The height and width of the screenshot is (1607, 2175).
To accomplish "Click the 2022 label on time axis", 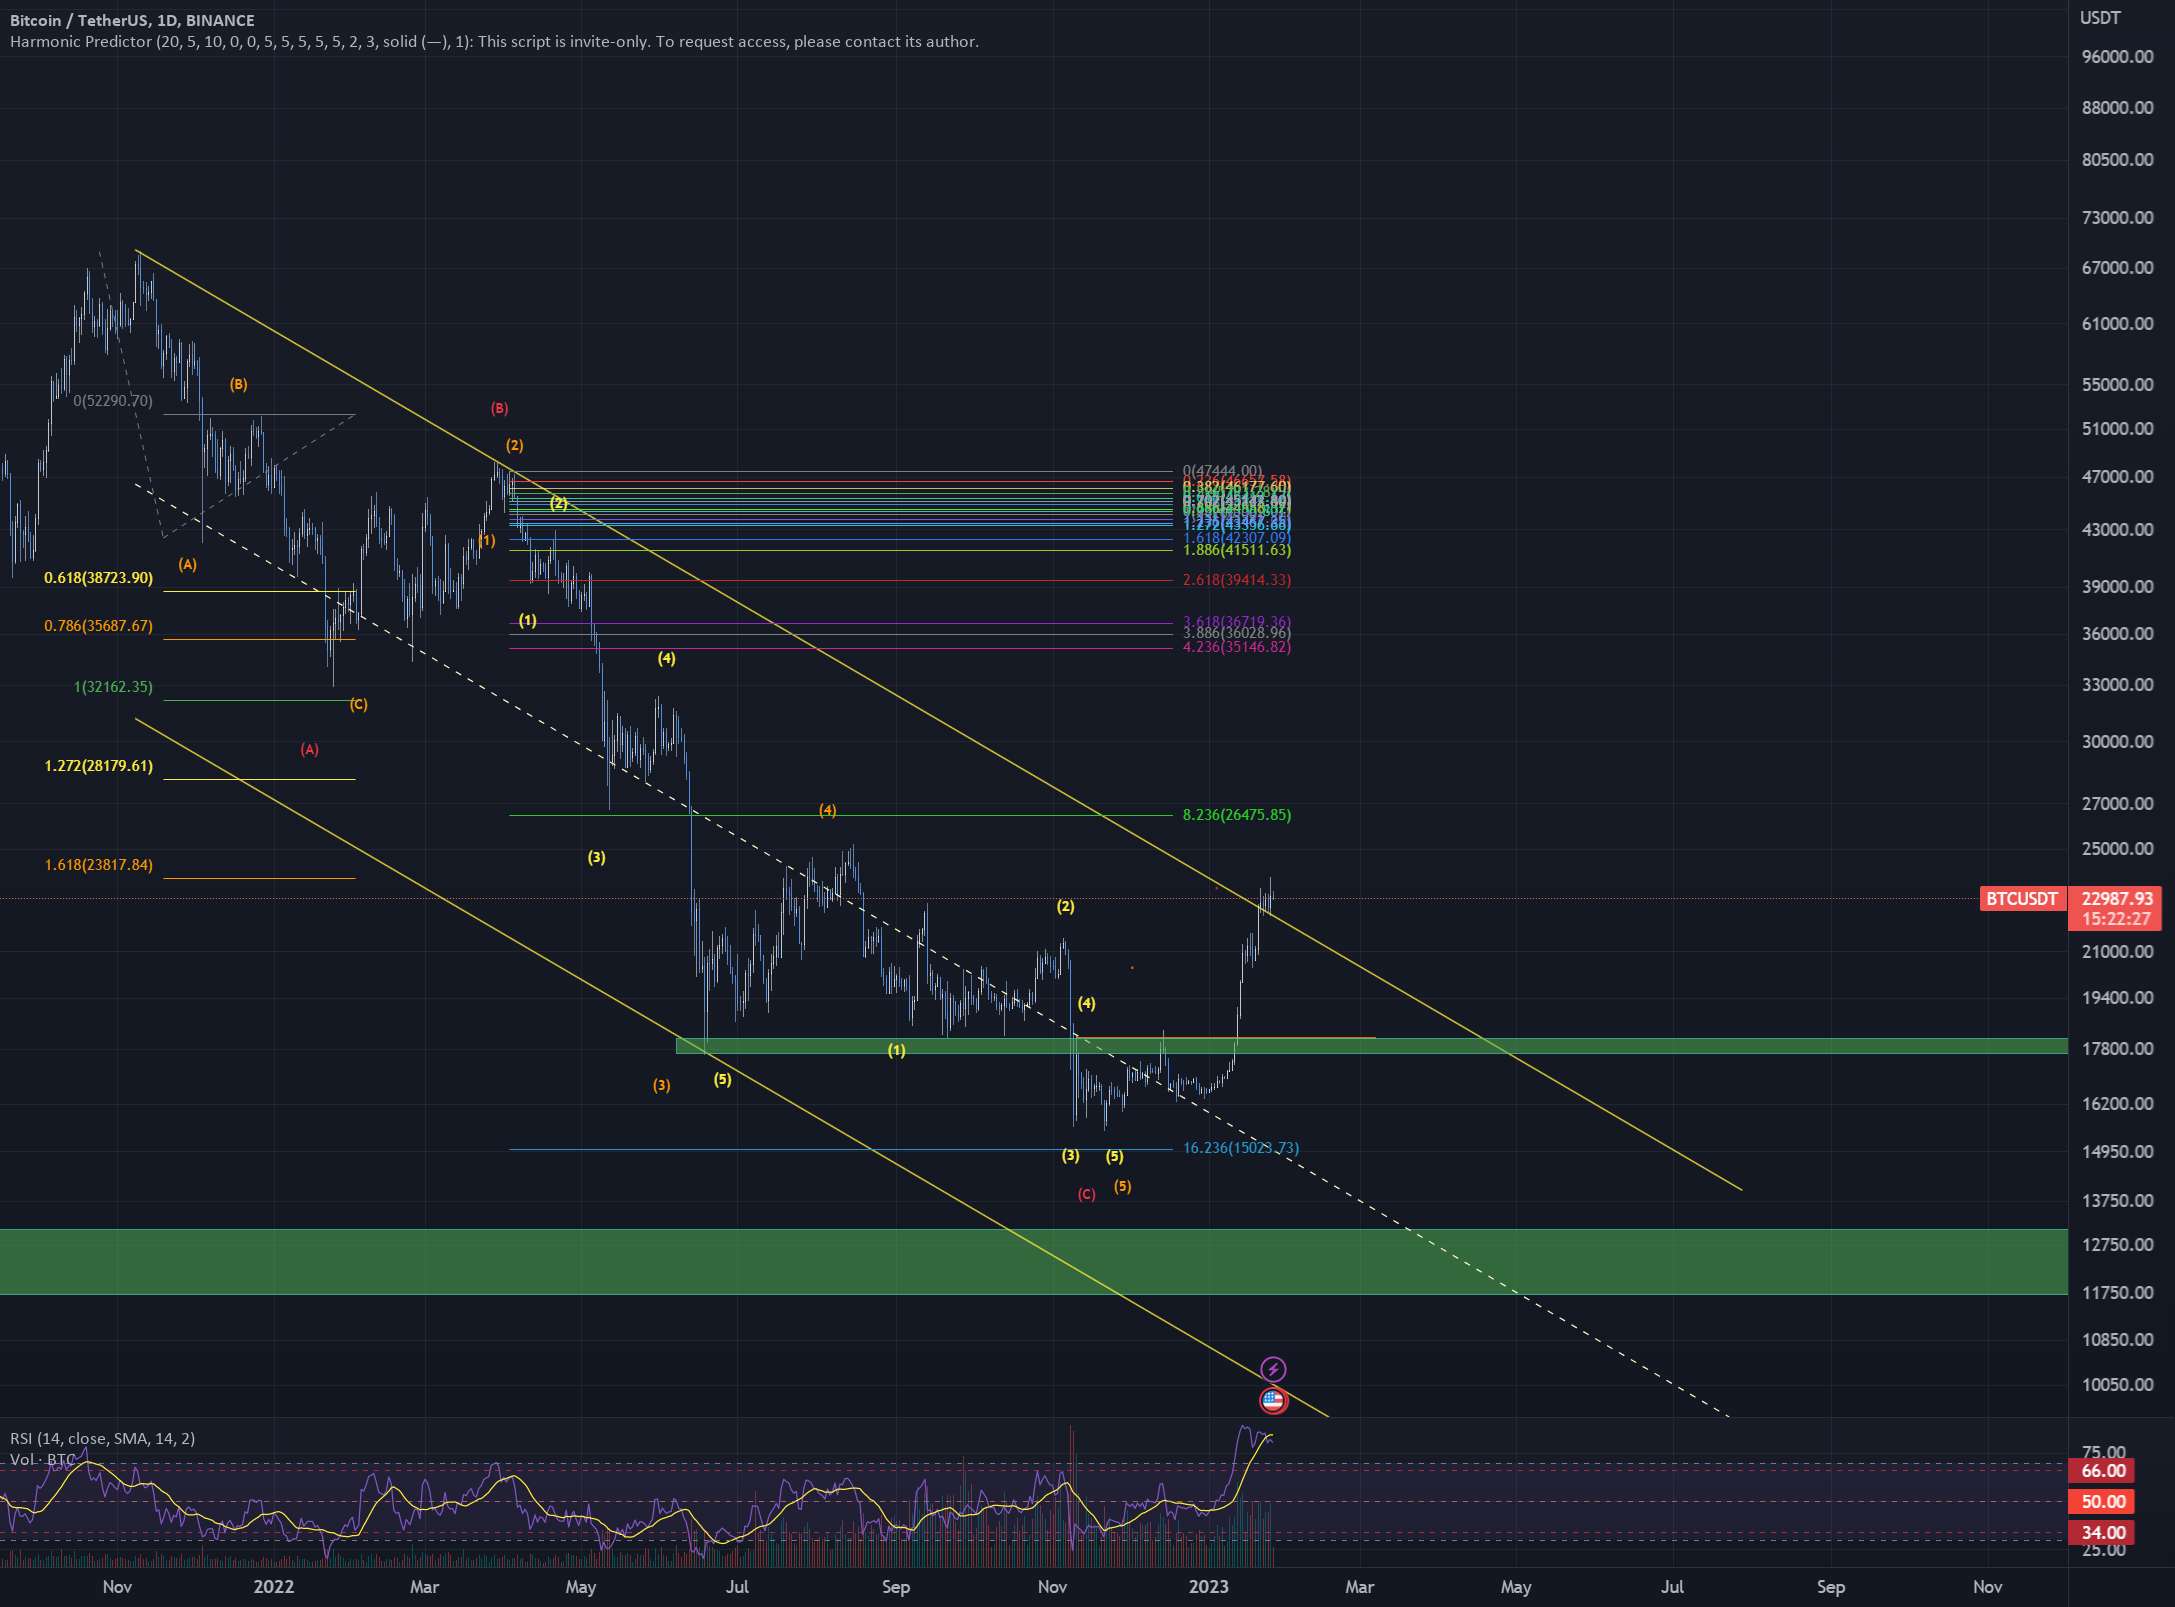I will click(x=274, y=1587).
